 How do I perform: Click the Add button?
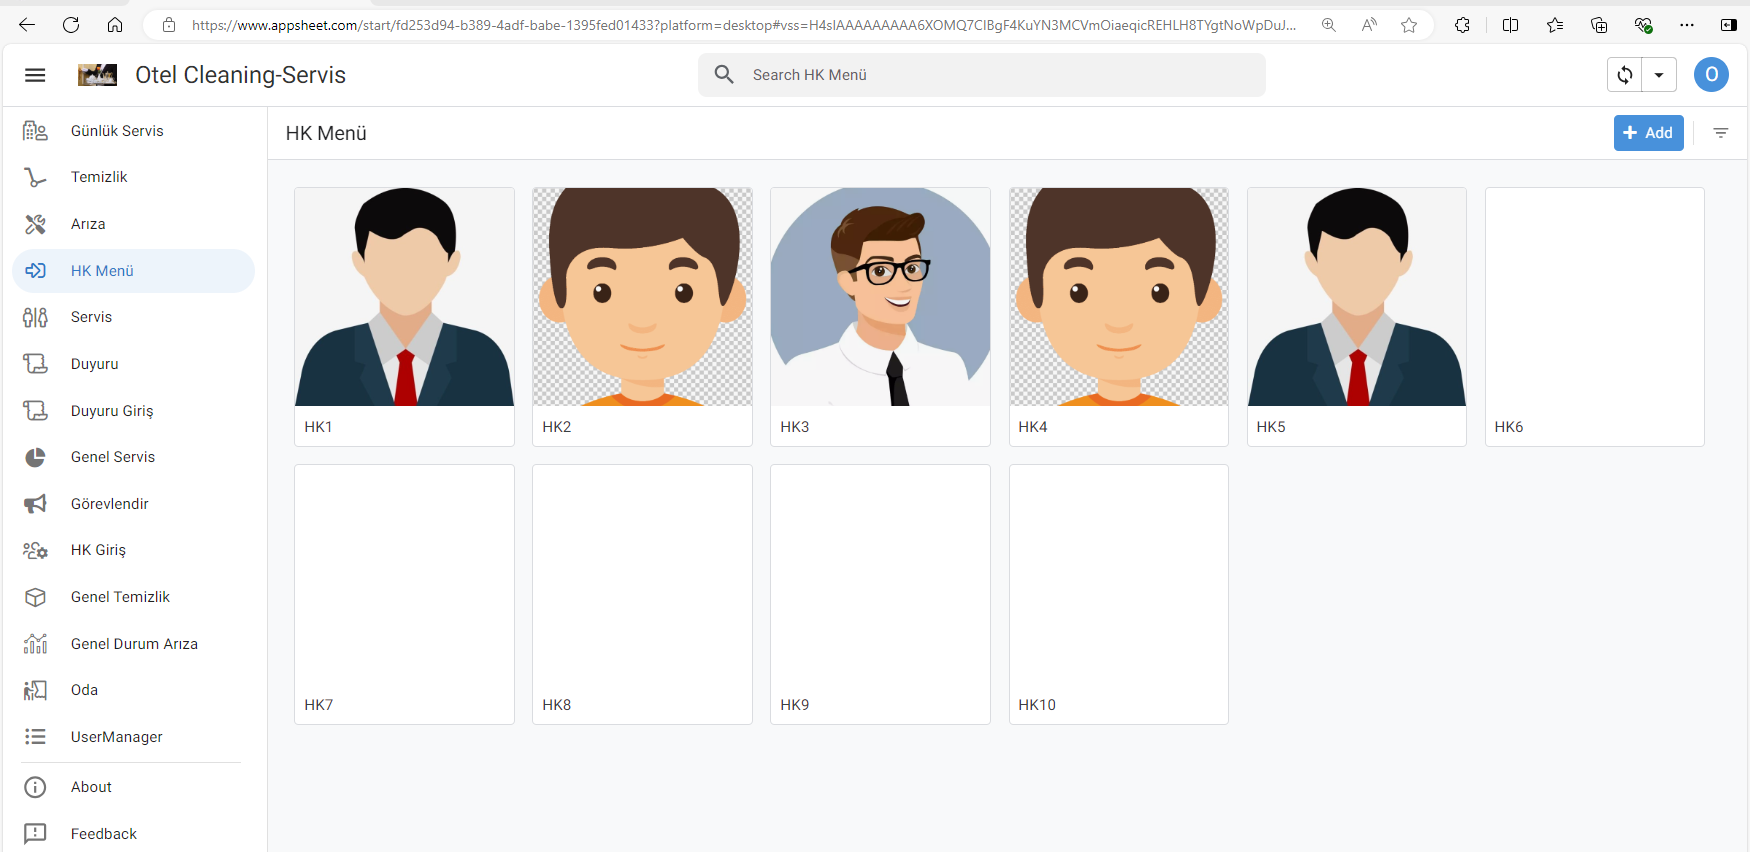[x=1648, y=133]
